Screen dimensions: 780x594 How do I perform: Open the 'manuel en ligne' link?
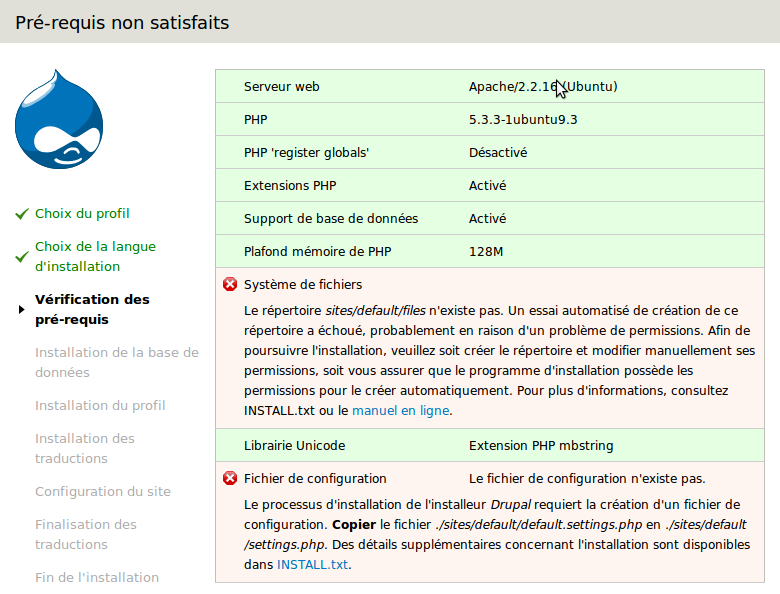pos(400,410)
